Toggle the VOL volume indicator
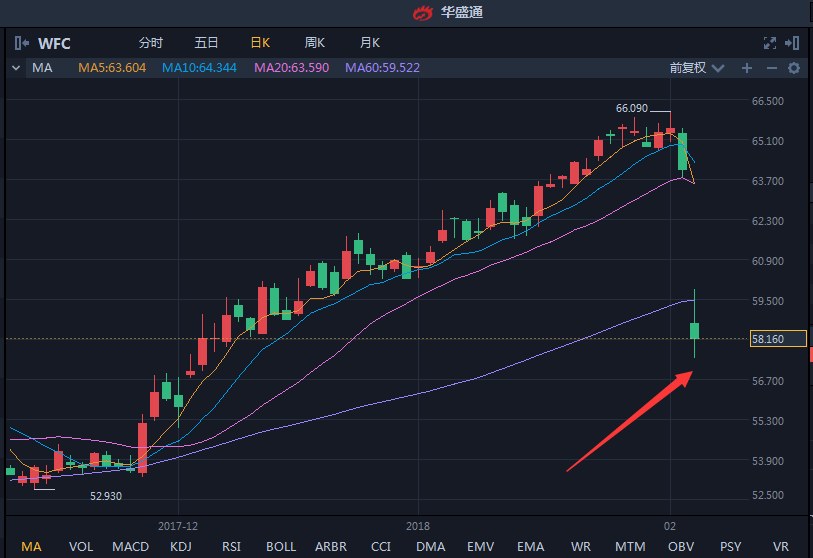 (x=81, y=546)
